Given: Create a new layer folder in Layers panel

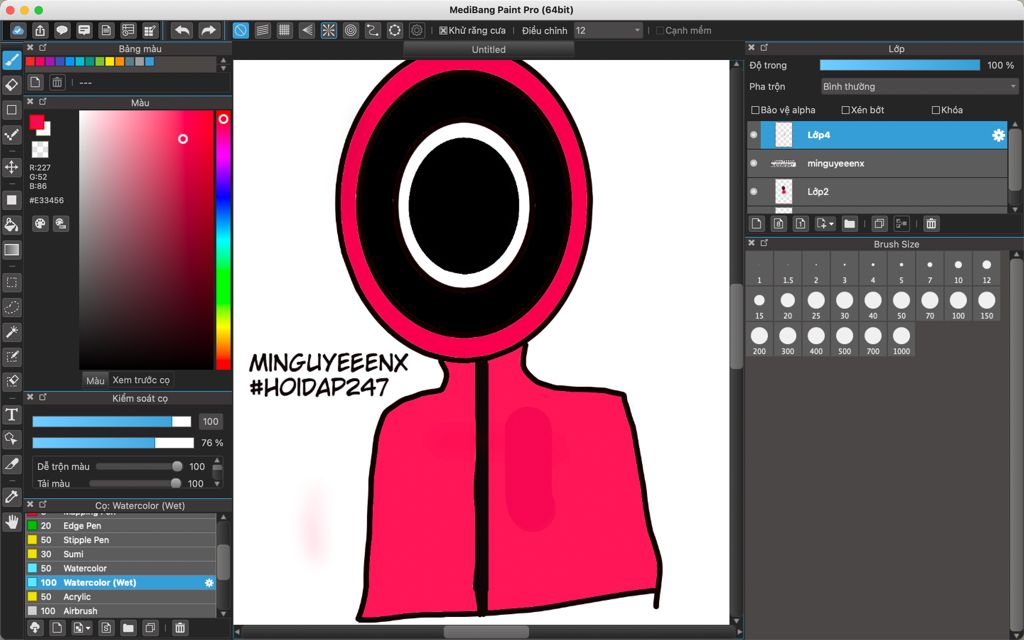Looking at the screenshot, I should (x=849, y=223).
